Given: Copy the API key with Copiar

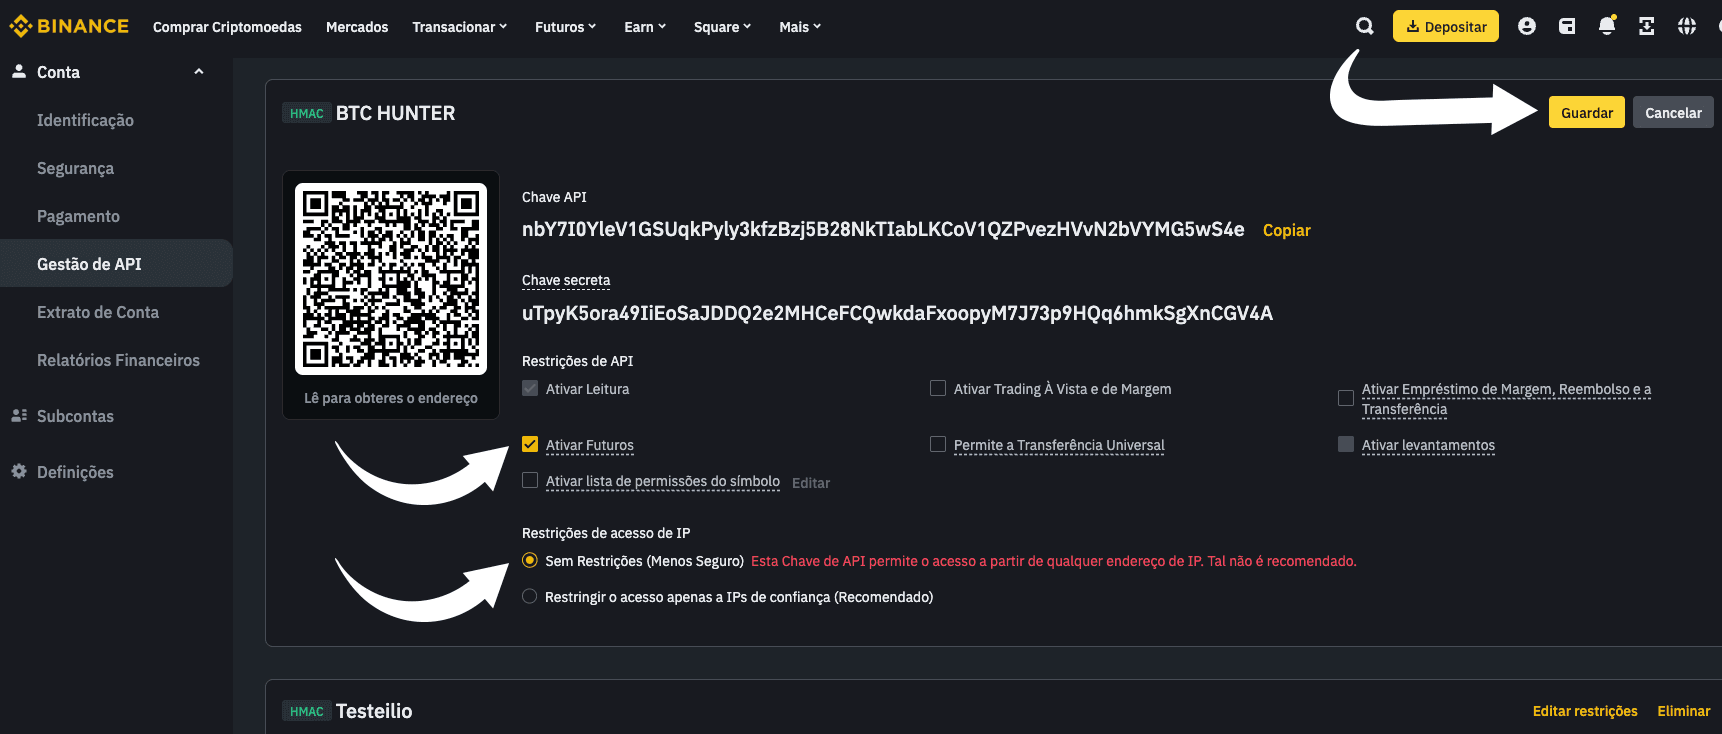Looking at the screenshot, I should point(1286,230).
